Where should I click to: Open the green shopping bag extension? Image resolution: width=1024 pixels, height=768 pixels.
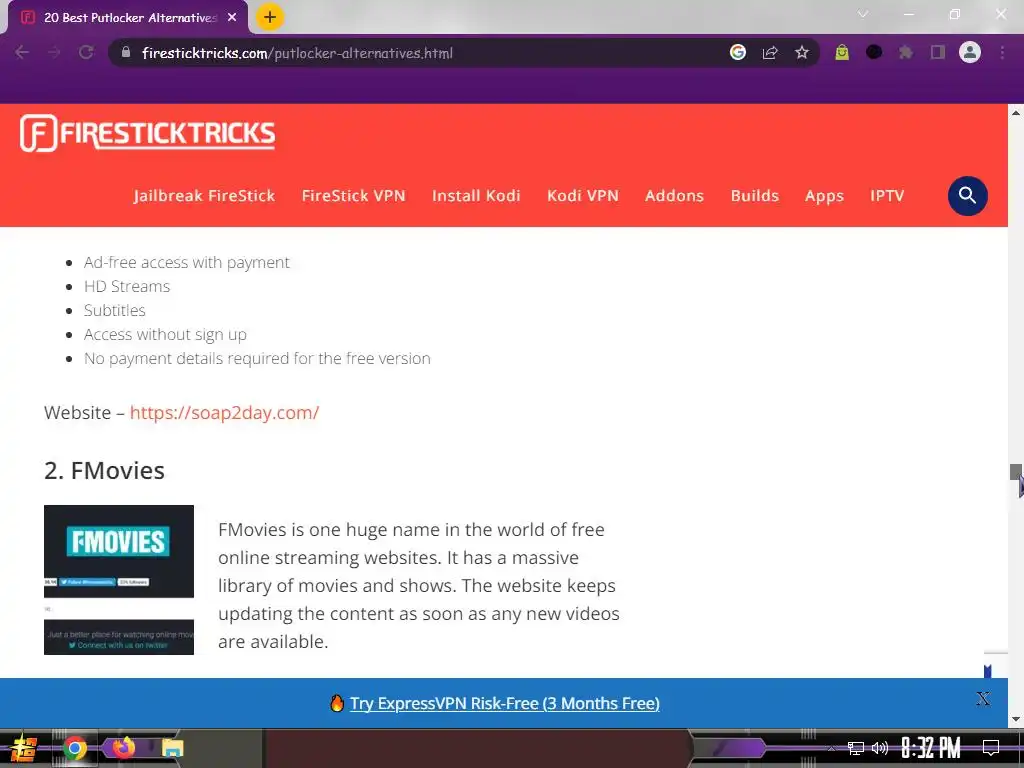coord(842,52)
